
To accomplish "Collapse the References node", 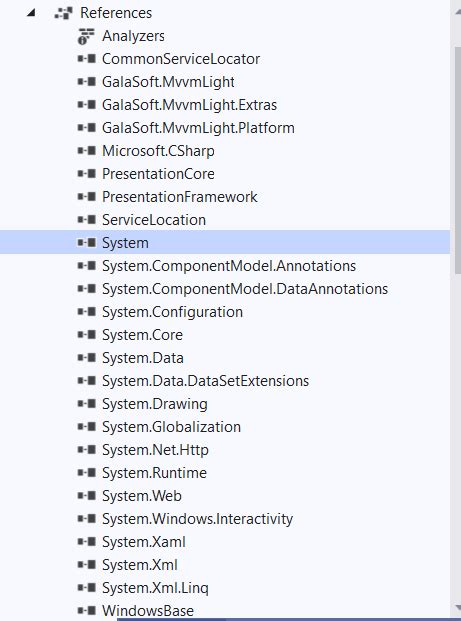I will [31, 13].
